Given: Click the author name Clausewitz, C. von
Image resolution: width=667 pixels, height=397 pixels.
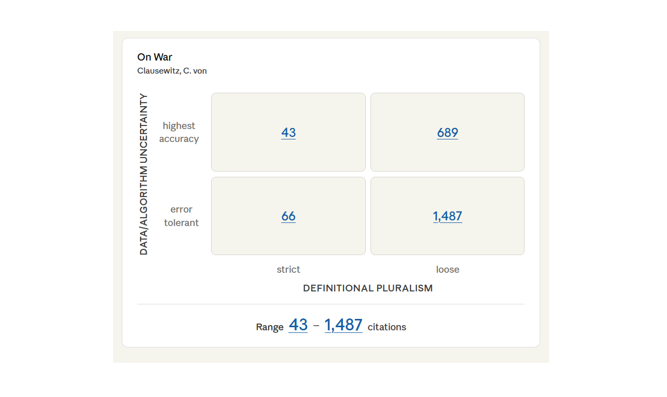Looking at the screenshot, I should point(172,71).
